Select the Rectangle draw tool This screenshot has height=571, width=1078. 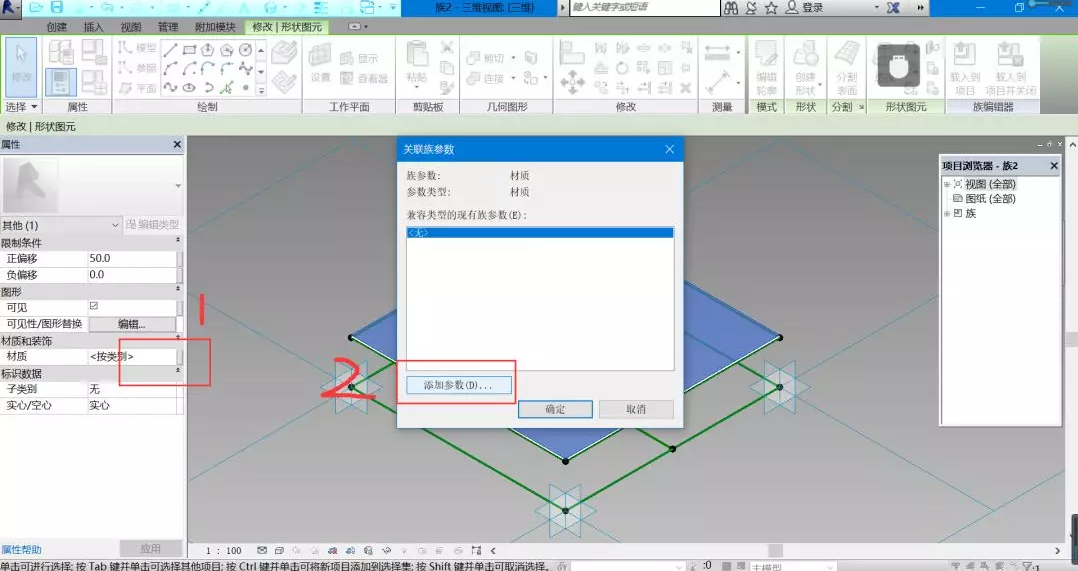190,49
